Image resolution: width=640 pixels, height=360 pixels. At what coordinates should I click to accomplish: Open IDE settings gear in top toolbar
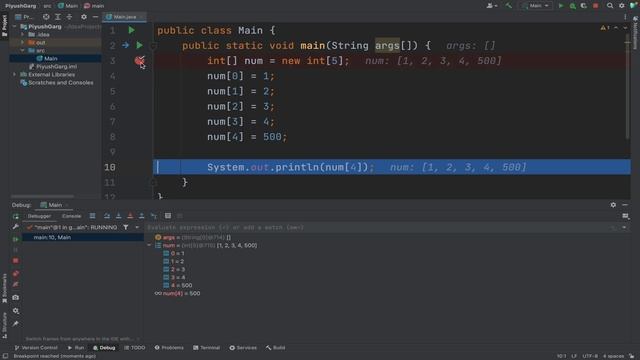(622, 6)
